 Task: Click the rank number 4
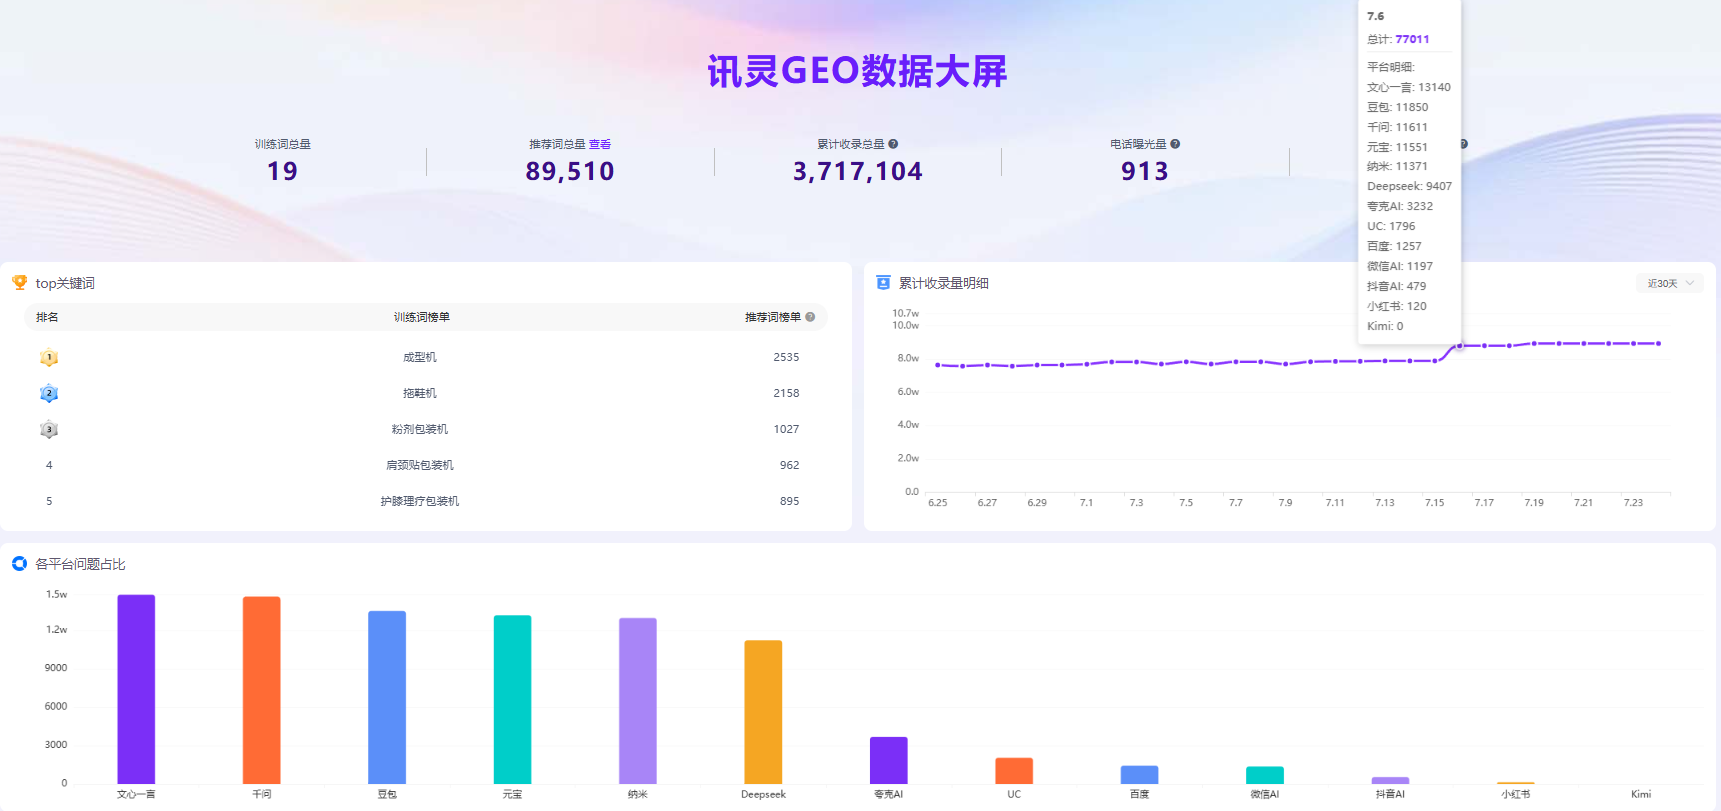click(49, 465)
